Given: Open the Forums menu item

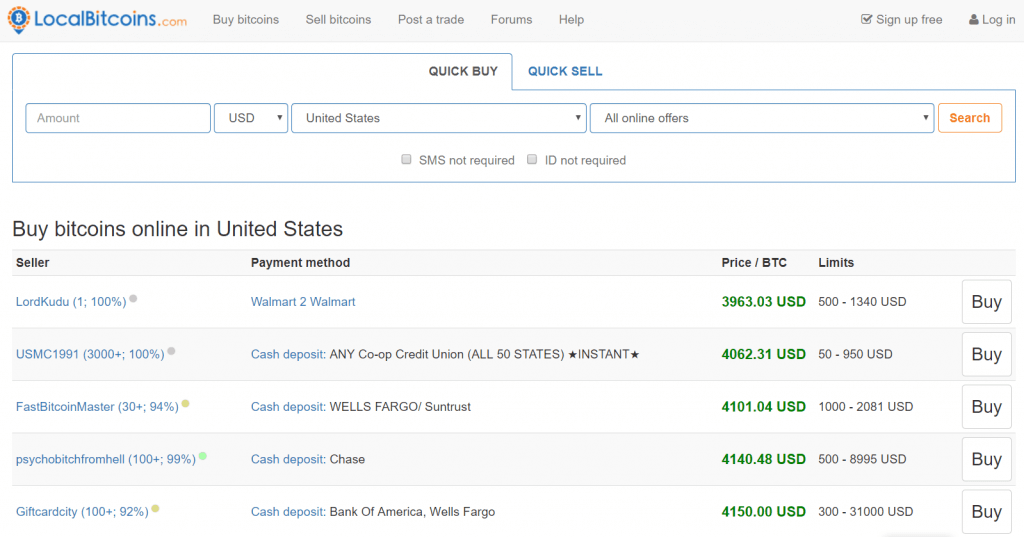Looking at the screenshot, I should (511, 20).
